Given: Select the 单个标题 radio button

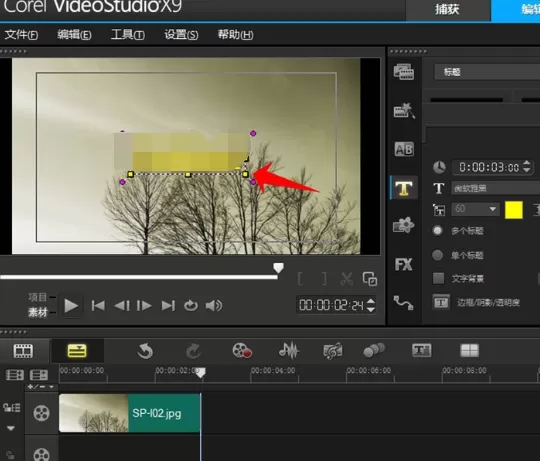Looking at the screenshot, I should pos(437,255).
